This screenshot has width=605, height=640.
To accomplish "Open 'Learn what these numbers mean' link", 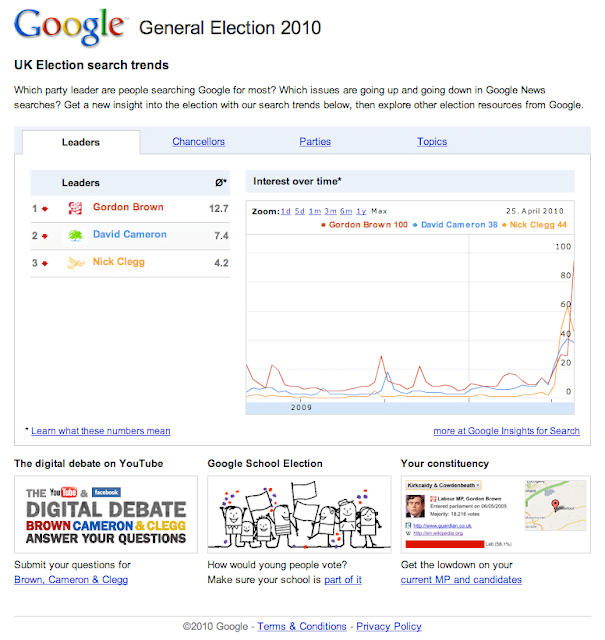I will click(x=100, y=431).
